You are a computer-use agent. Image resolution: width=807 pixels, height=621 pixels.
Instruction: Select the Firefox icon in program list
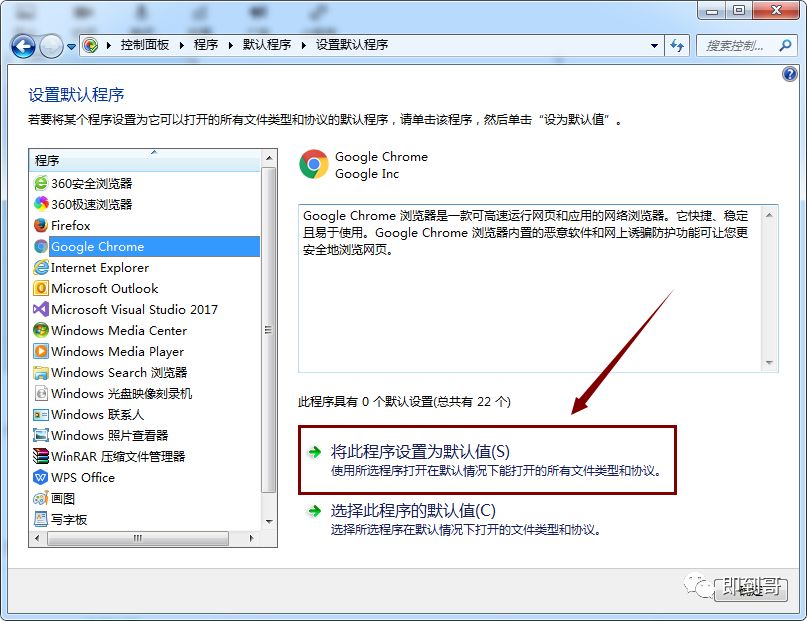pyautogui.click(x=41, y=225)
